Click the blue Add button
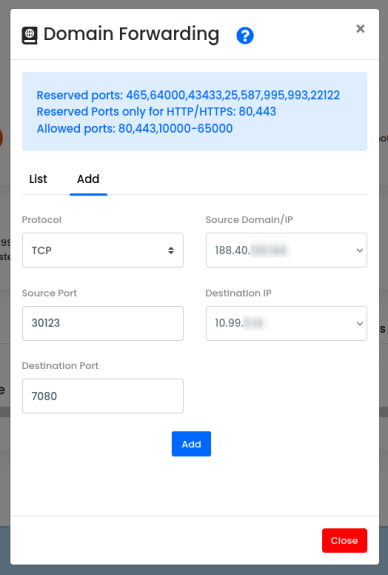Viewport: 388px width, 575px height. [x=191, y=444]
